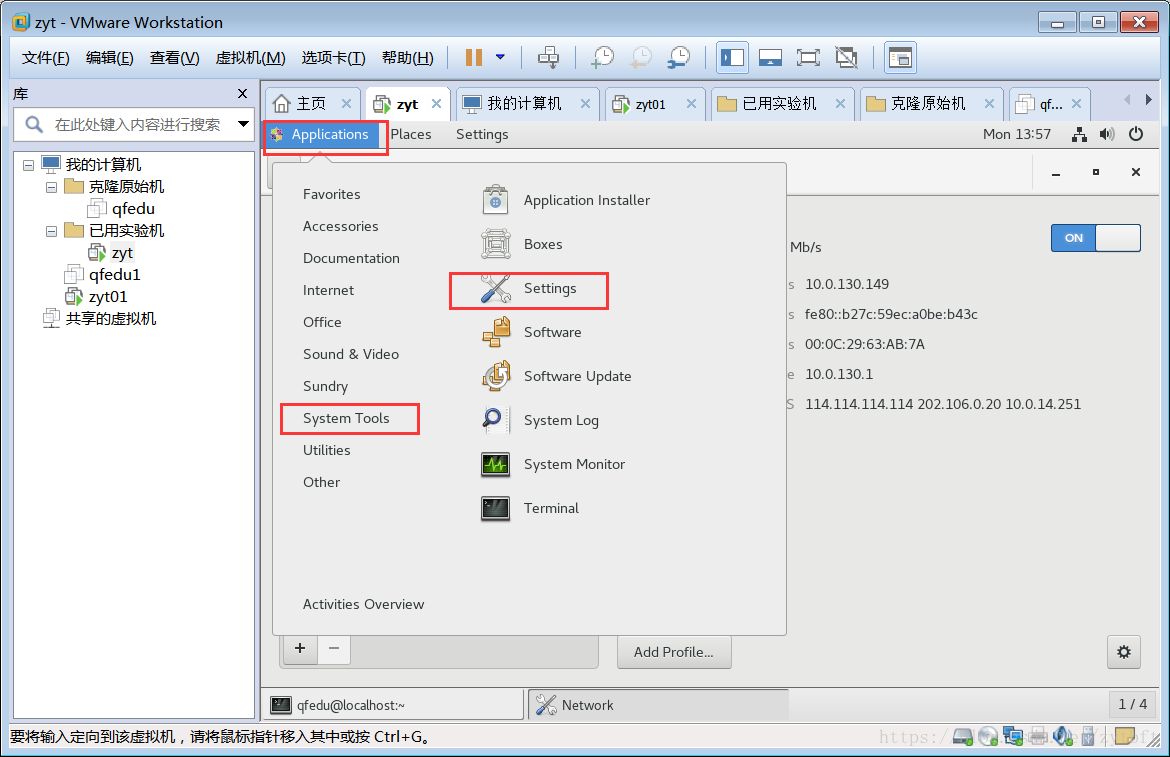Click send Ctrl+Alt+Del toolbar icon
Image resolution: width=1170 pixels, height=757 pixels.
(548, 57)
